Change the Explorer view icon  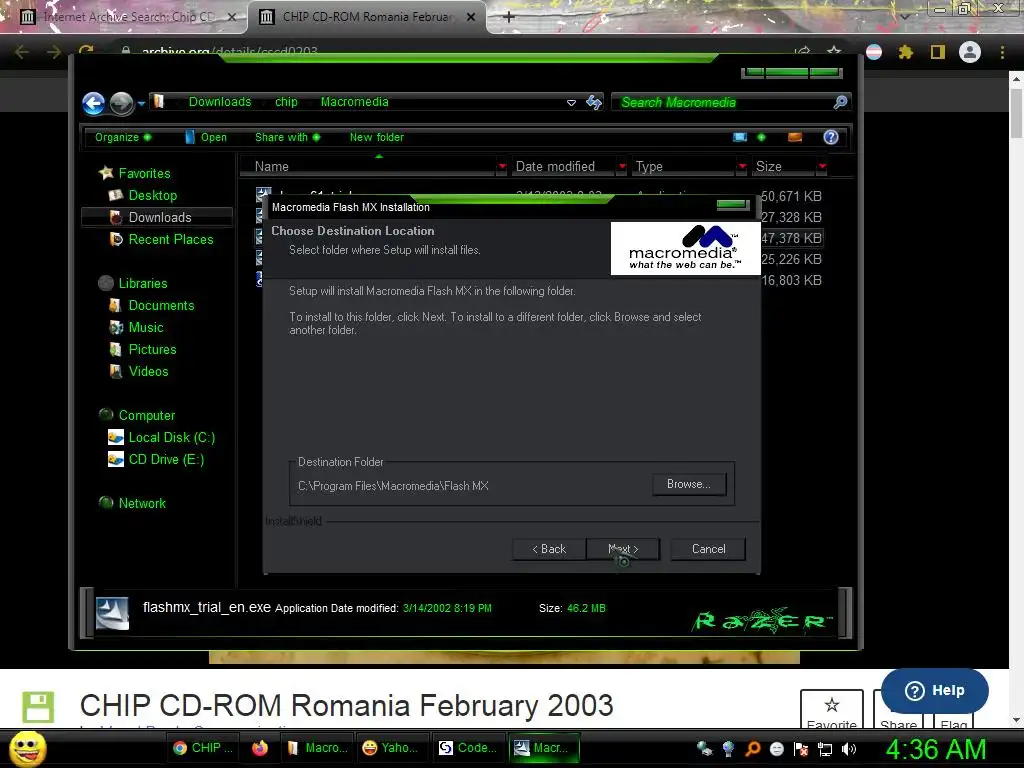(740, 137)
